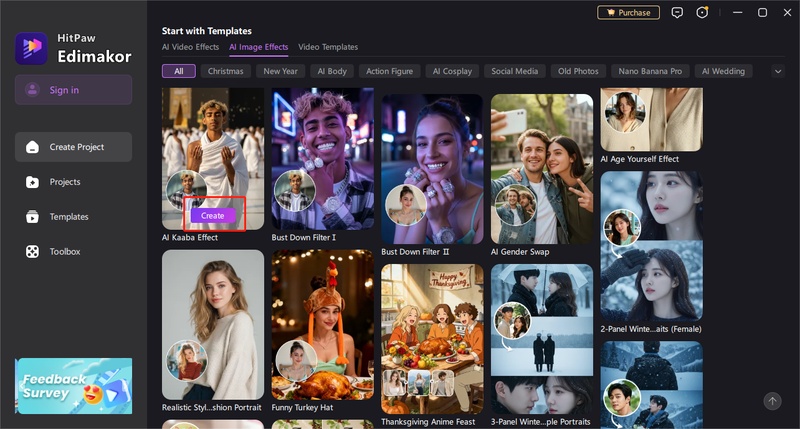The width and height of the screenshot is (800, 429).
Task: Click the Create Project sidebar icon
Action: pos(33,147)
